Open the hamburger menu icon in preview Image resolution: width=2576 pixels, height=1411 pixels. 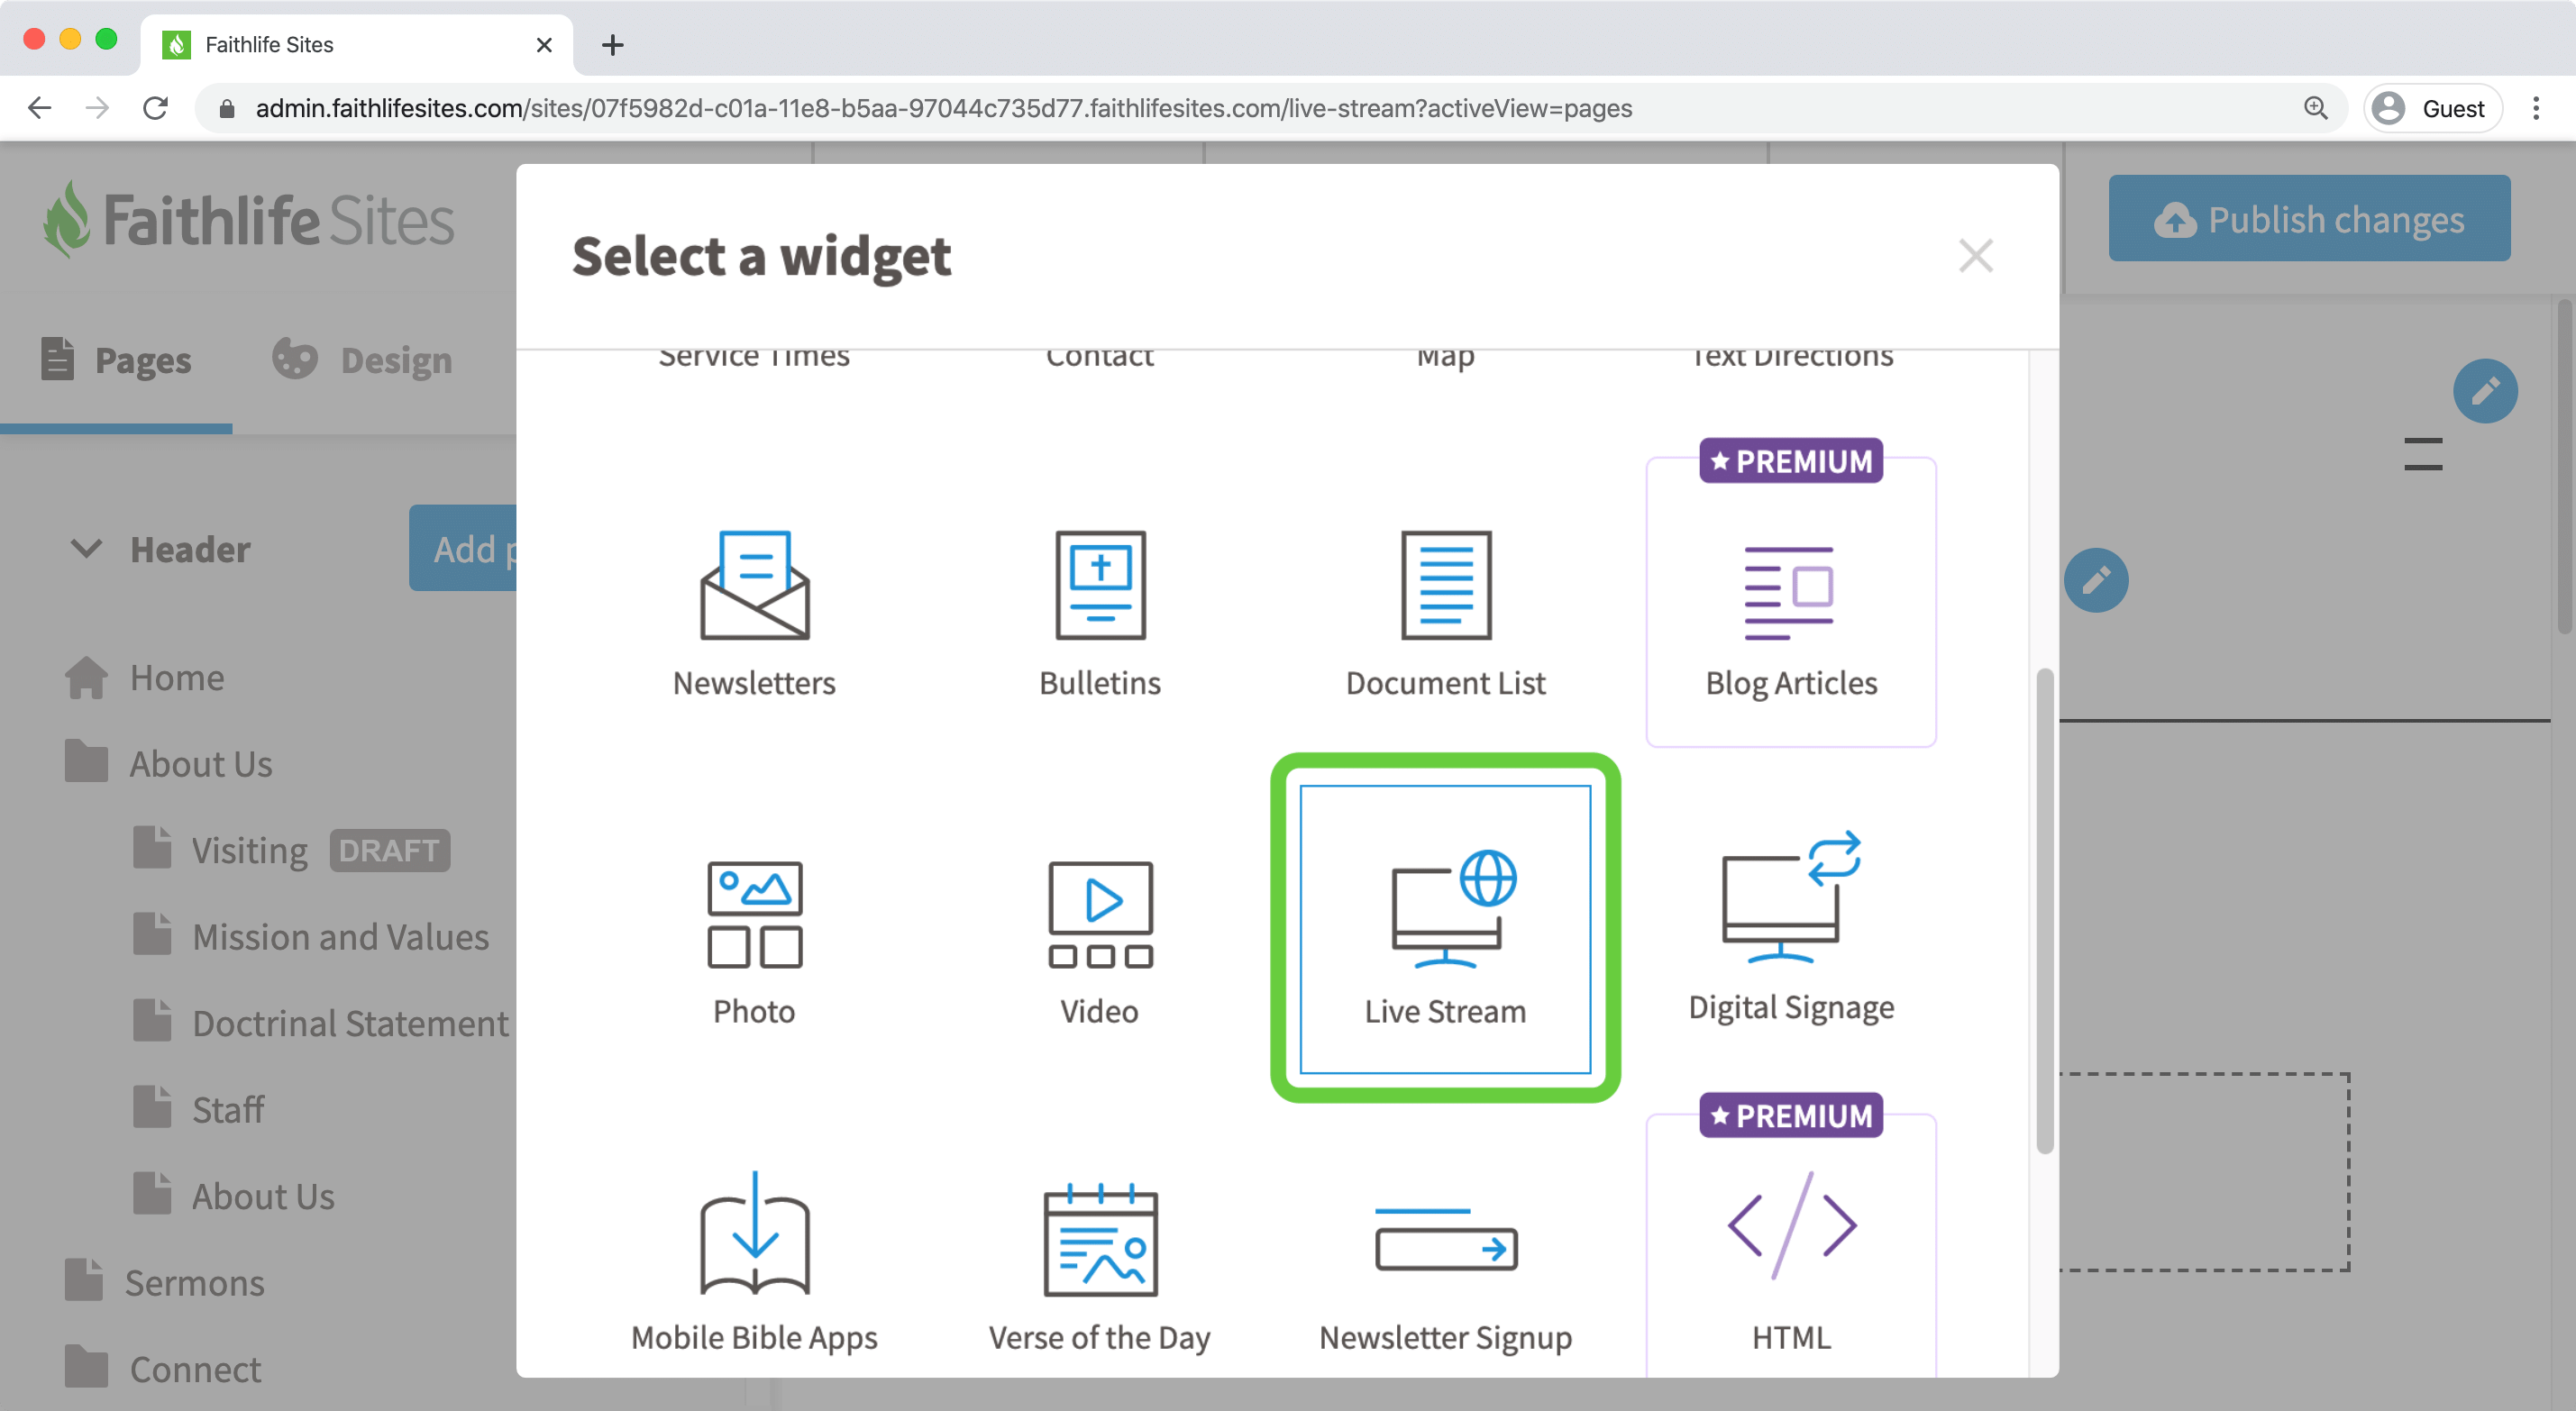[x=2423, y=454]
